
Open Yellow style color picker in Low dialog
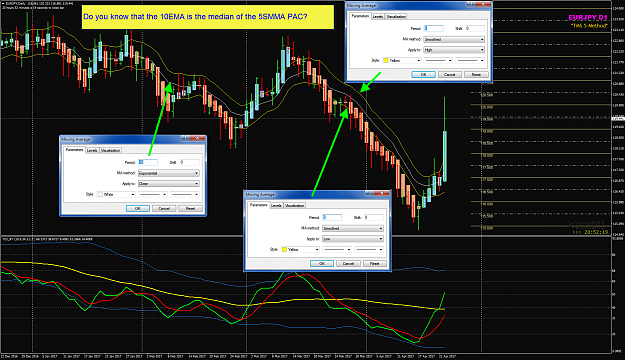pyautogui.click(x=301, y=249)
